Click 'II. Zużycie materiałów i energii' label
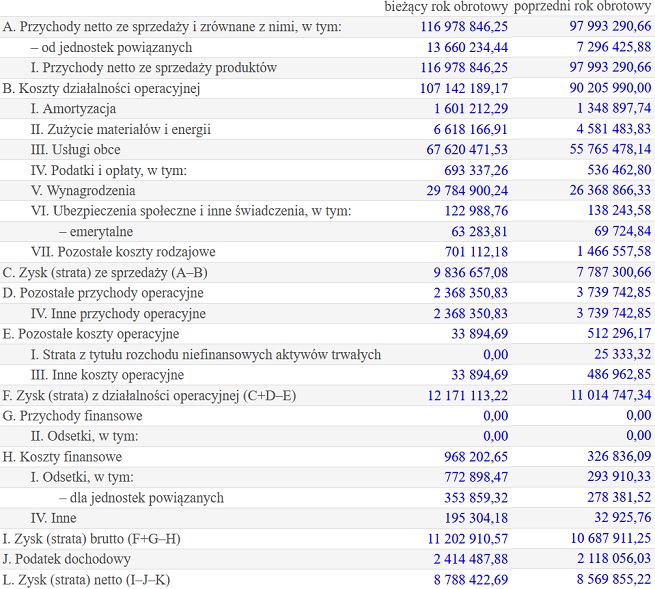The image size is (655, 589). click(121, 129)
